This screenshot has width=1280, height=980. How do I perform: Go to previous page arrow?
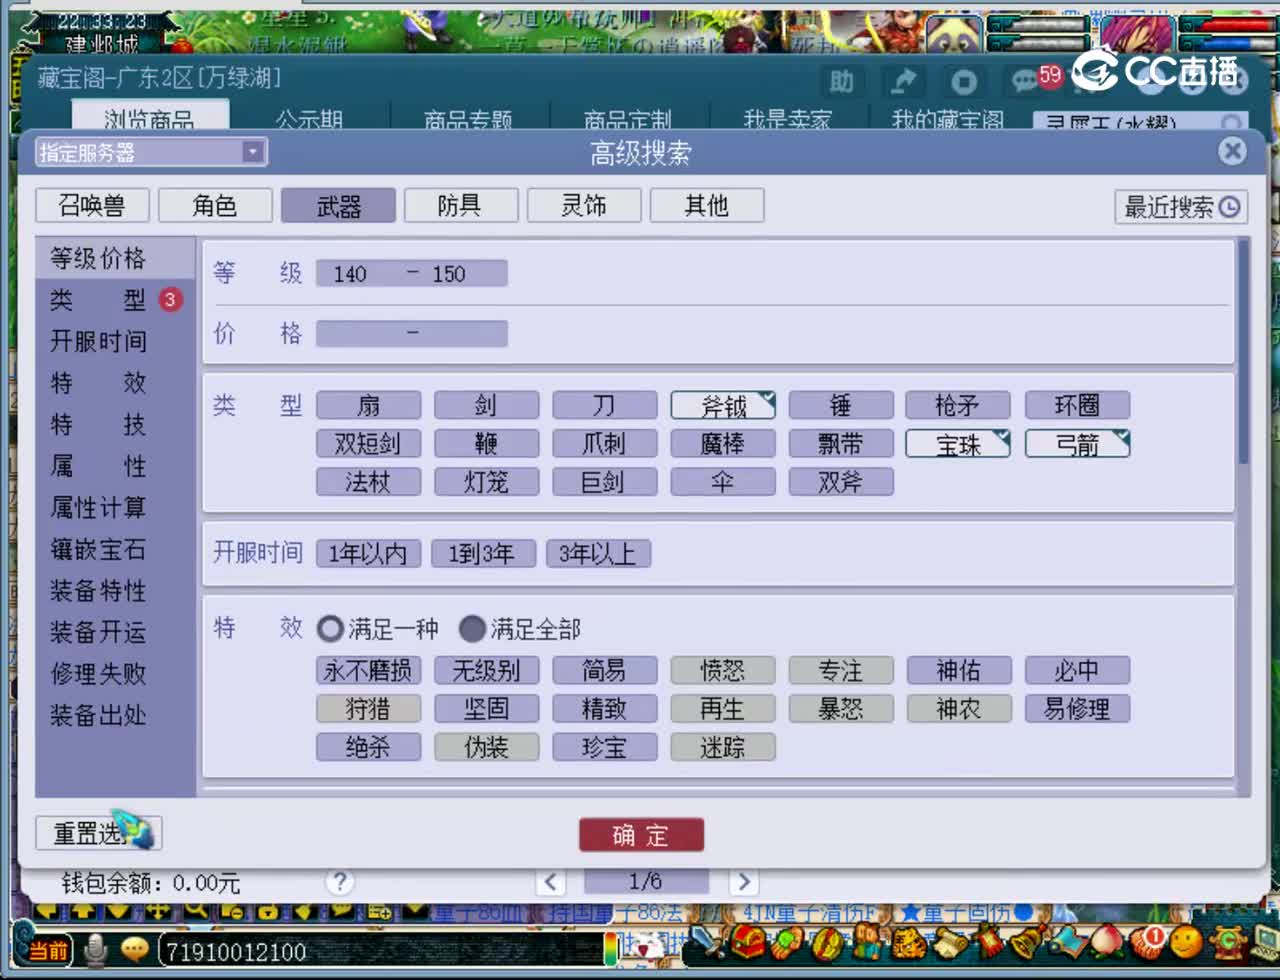[550, 882]
